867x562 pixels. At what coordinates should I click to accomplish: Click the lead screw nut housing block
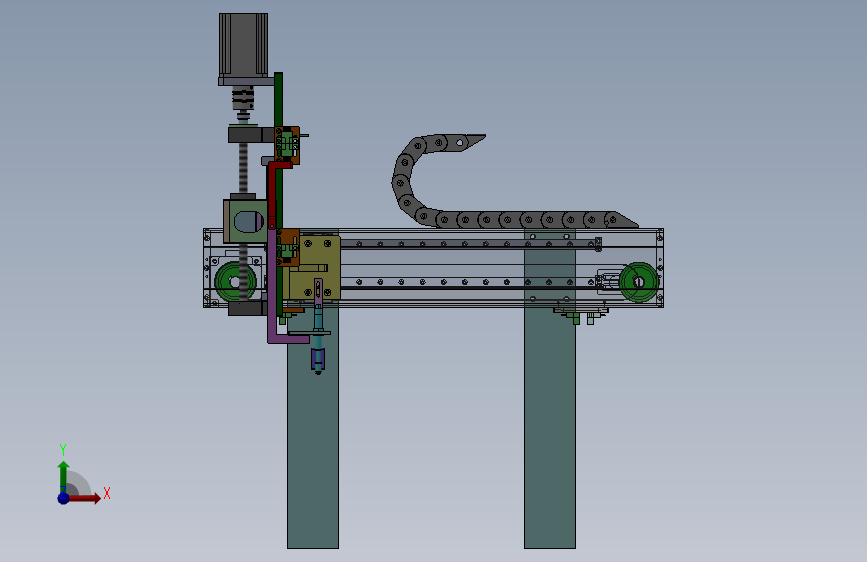click(246, 221)
